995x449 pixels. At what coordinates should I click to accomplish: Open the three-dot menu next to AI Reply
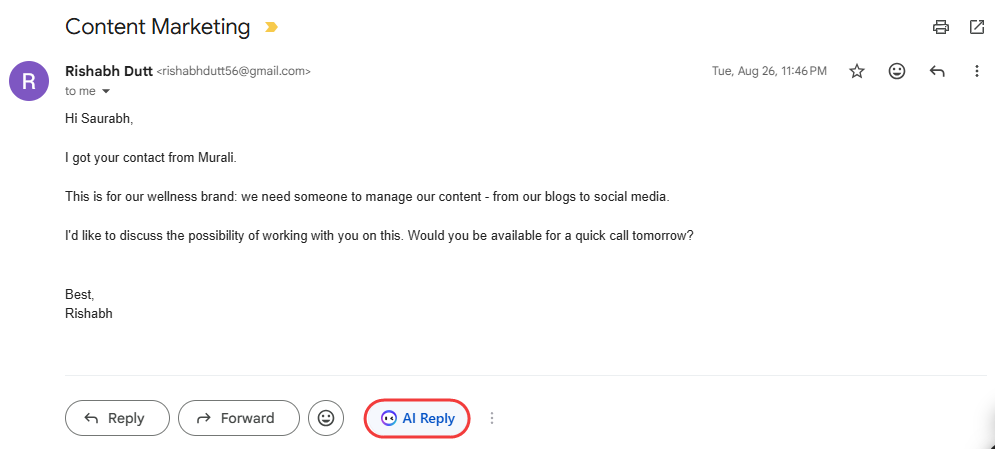coord(492,418)
